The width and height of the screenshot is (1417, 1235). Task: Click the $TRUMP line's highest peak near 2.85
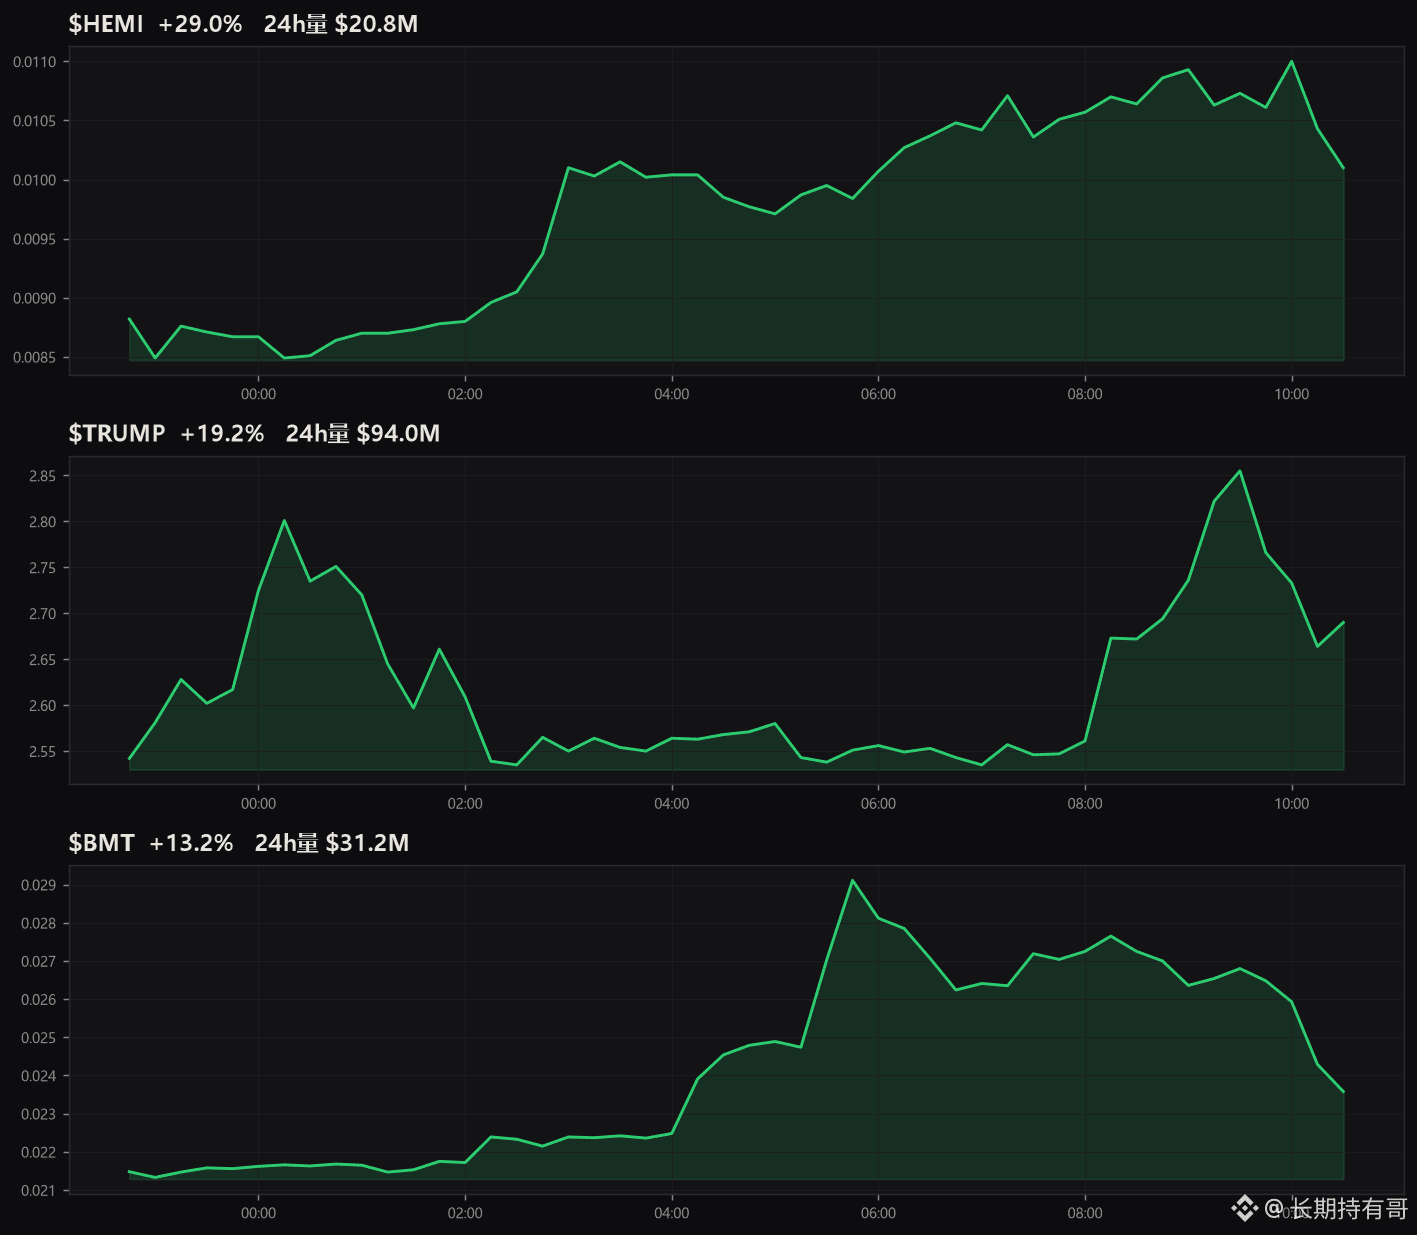click(x=1240, y=471)
